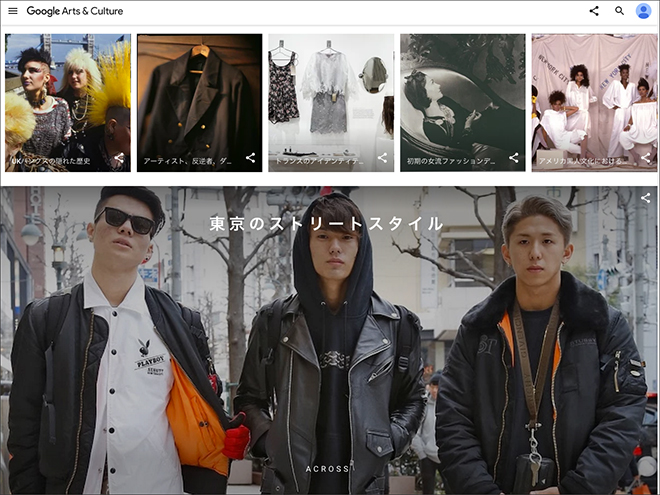660x495 pixels.
Task: Open the UK punk hidden history thumbnail
Action: (x=68, y=95)
